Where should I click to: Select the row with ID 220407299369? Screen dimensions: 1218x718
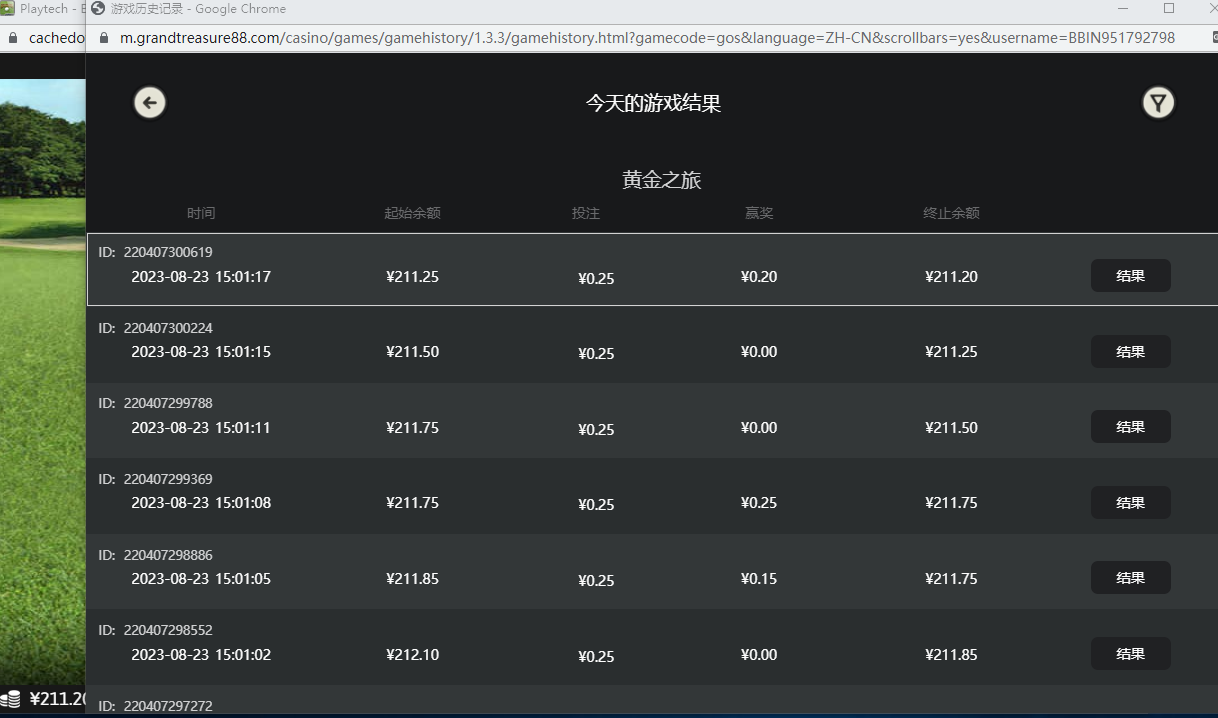652,496
